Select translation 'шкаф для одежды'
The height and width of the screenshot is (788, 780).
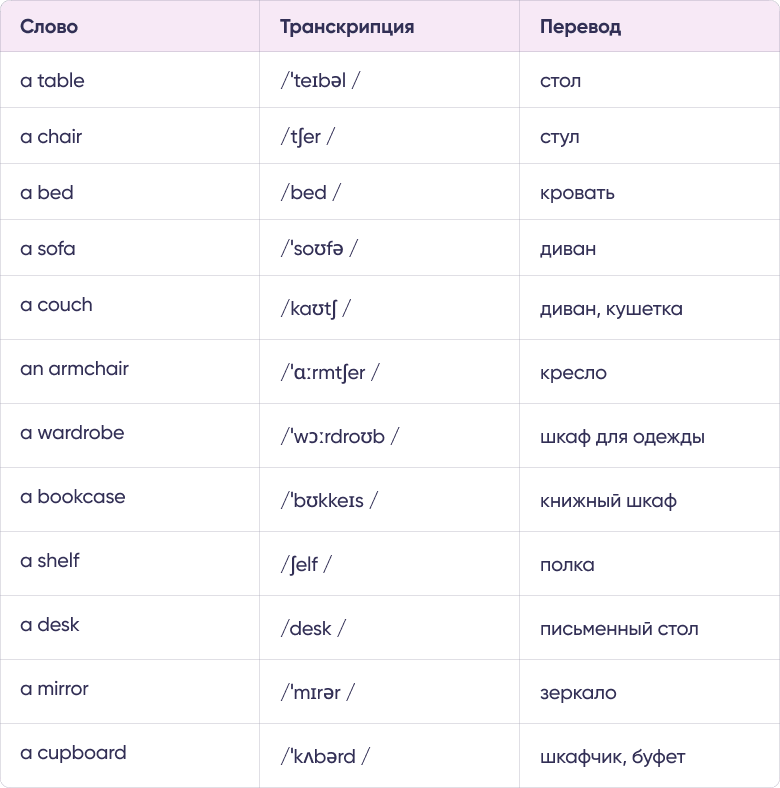(622, 437)
